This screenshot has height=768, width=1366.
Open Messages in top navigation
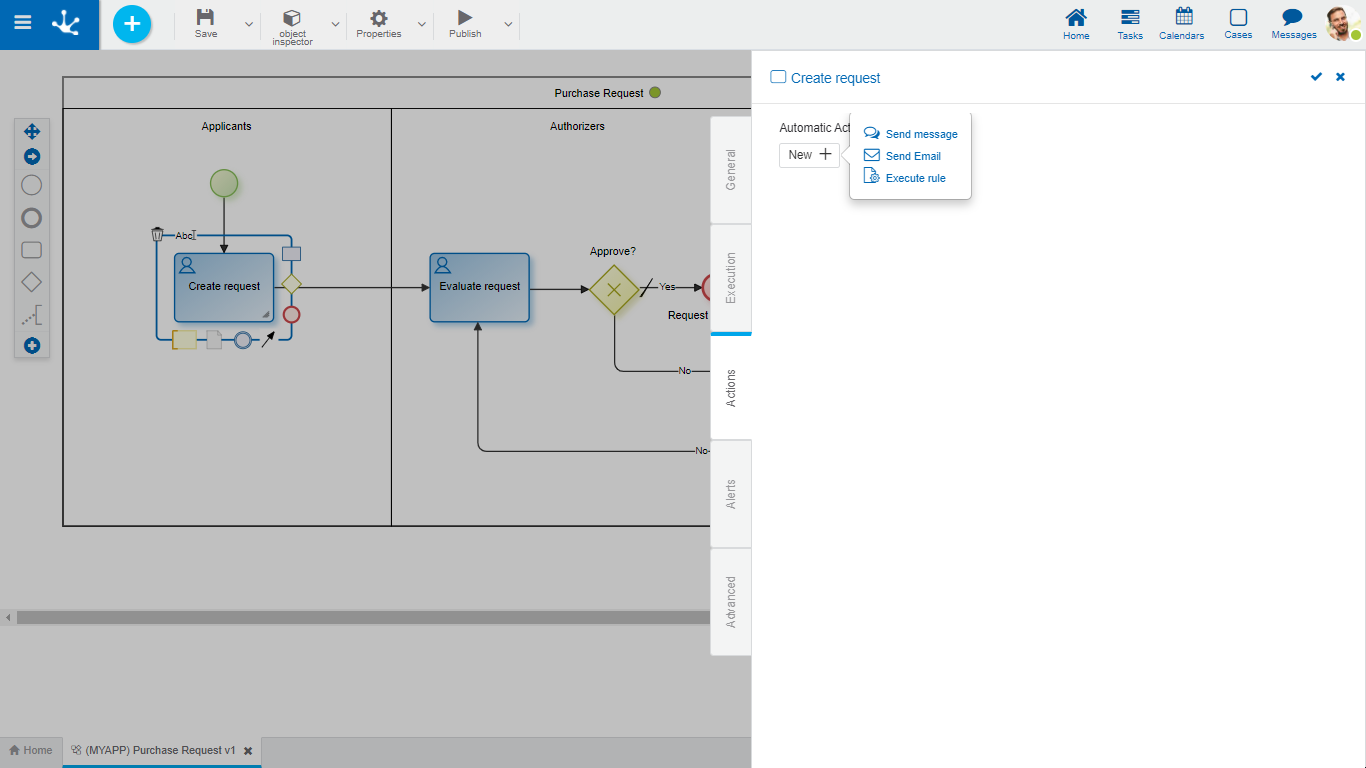[1293, 24]
